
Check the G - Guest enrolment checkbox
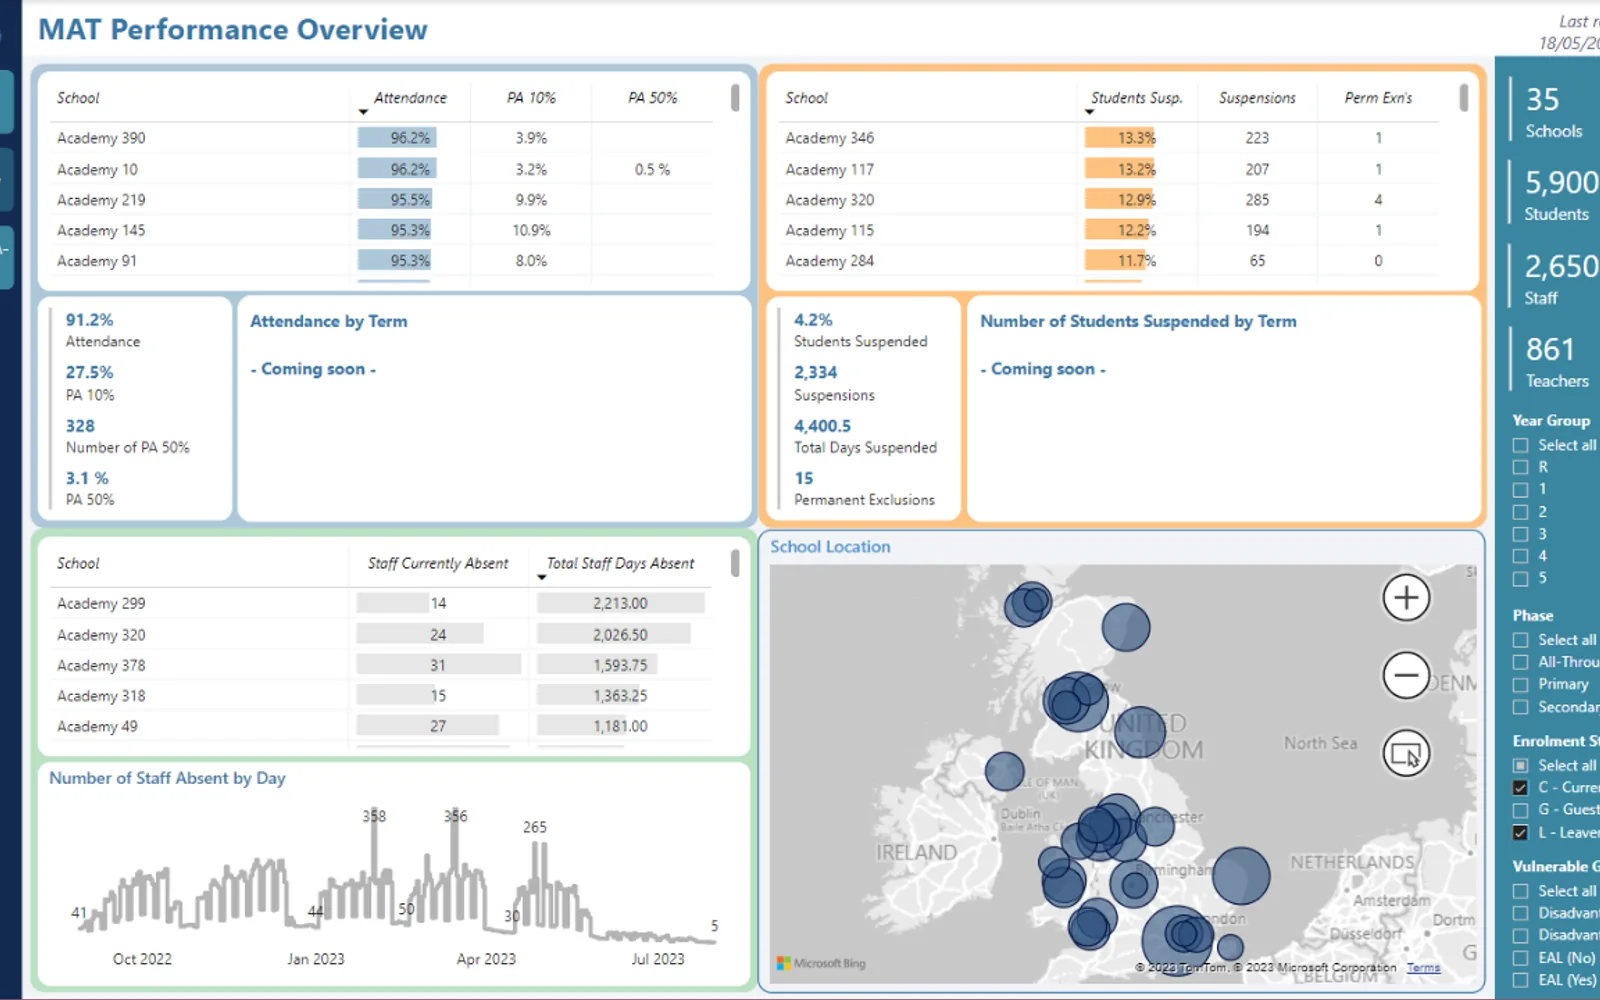pyautogui.click(x=1521, y=810)
